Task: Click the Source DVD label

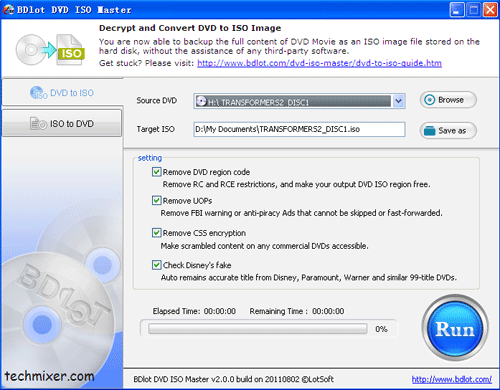Action: [x=157, y=100]
